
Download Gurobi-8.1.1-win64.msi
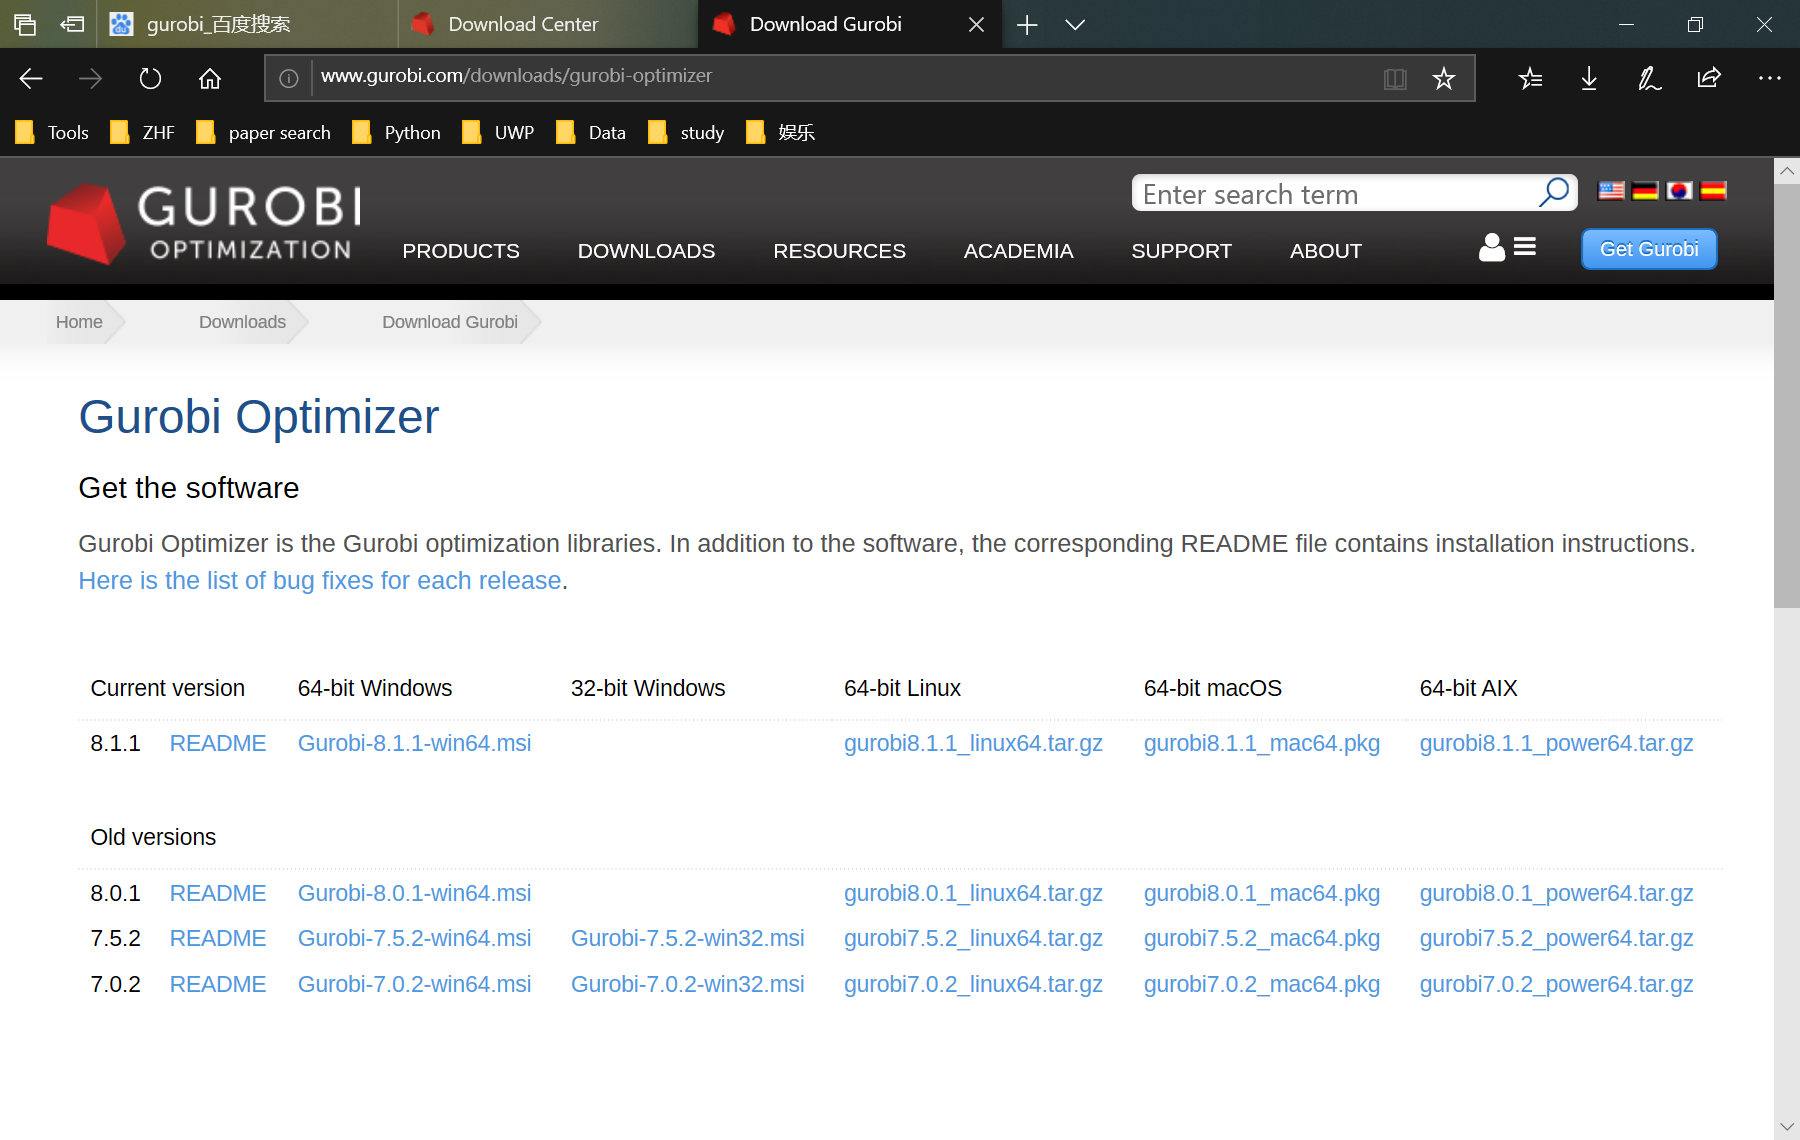(414, 744)
